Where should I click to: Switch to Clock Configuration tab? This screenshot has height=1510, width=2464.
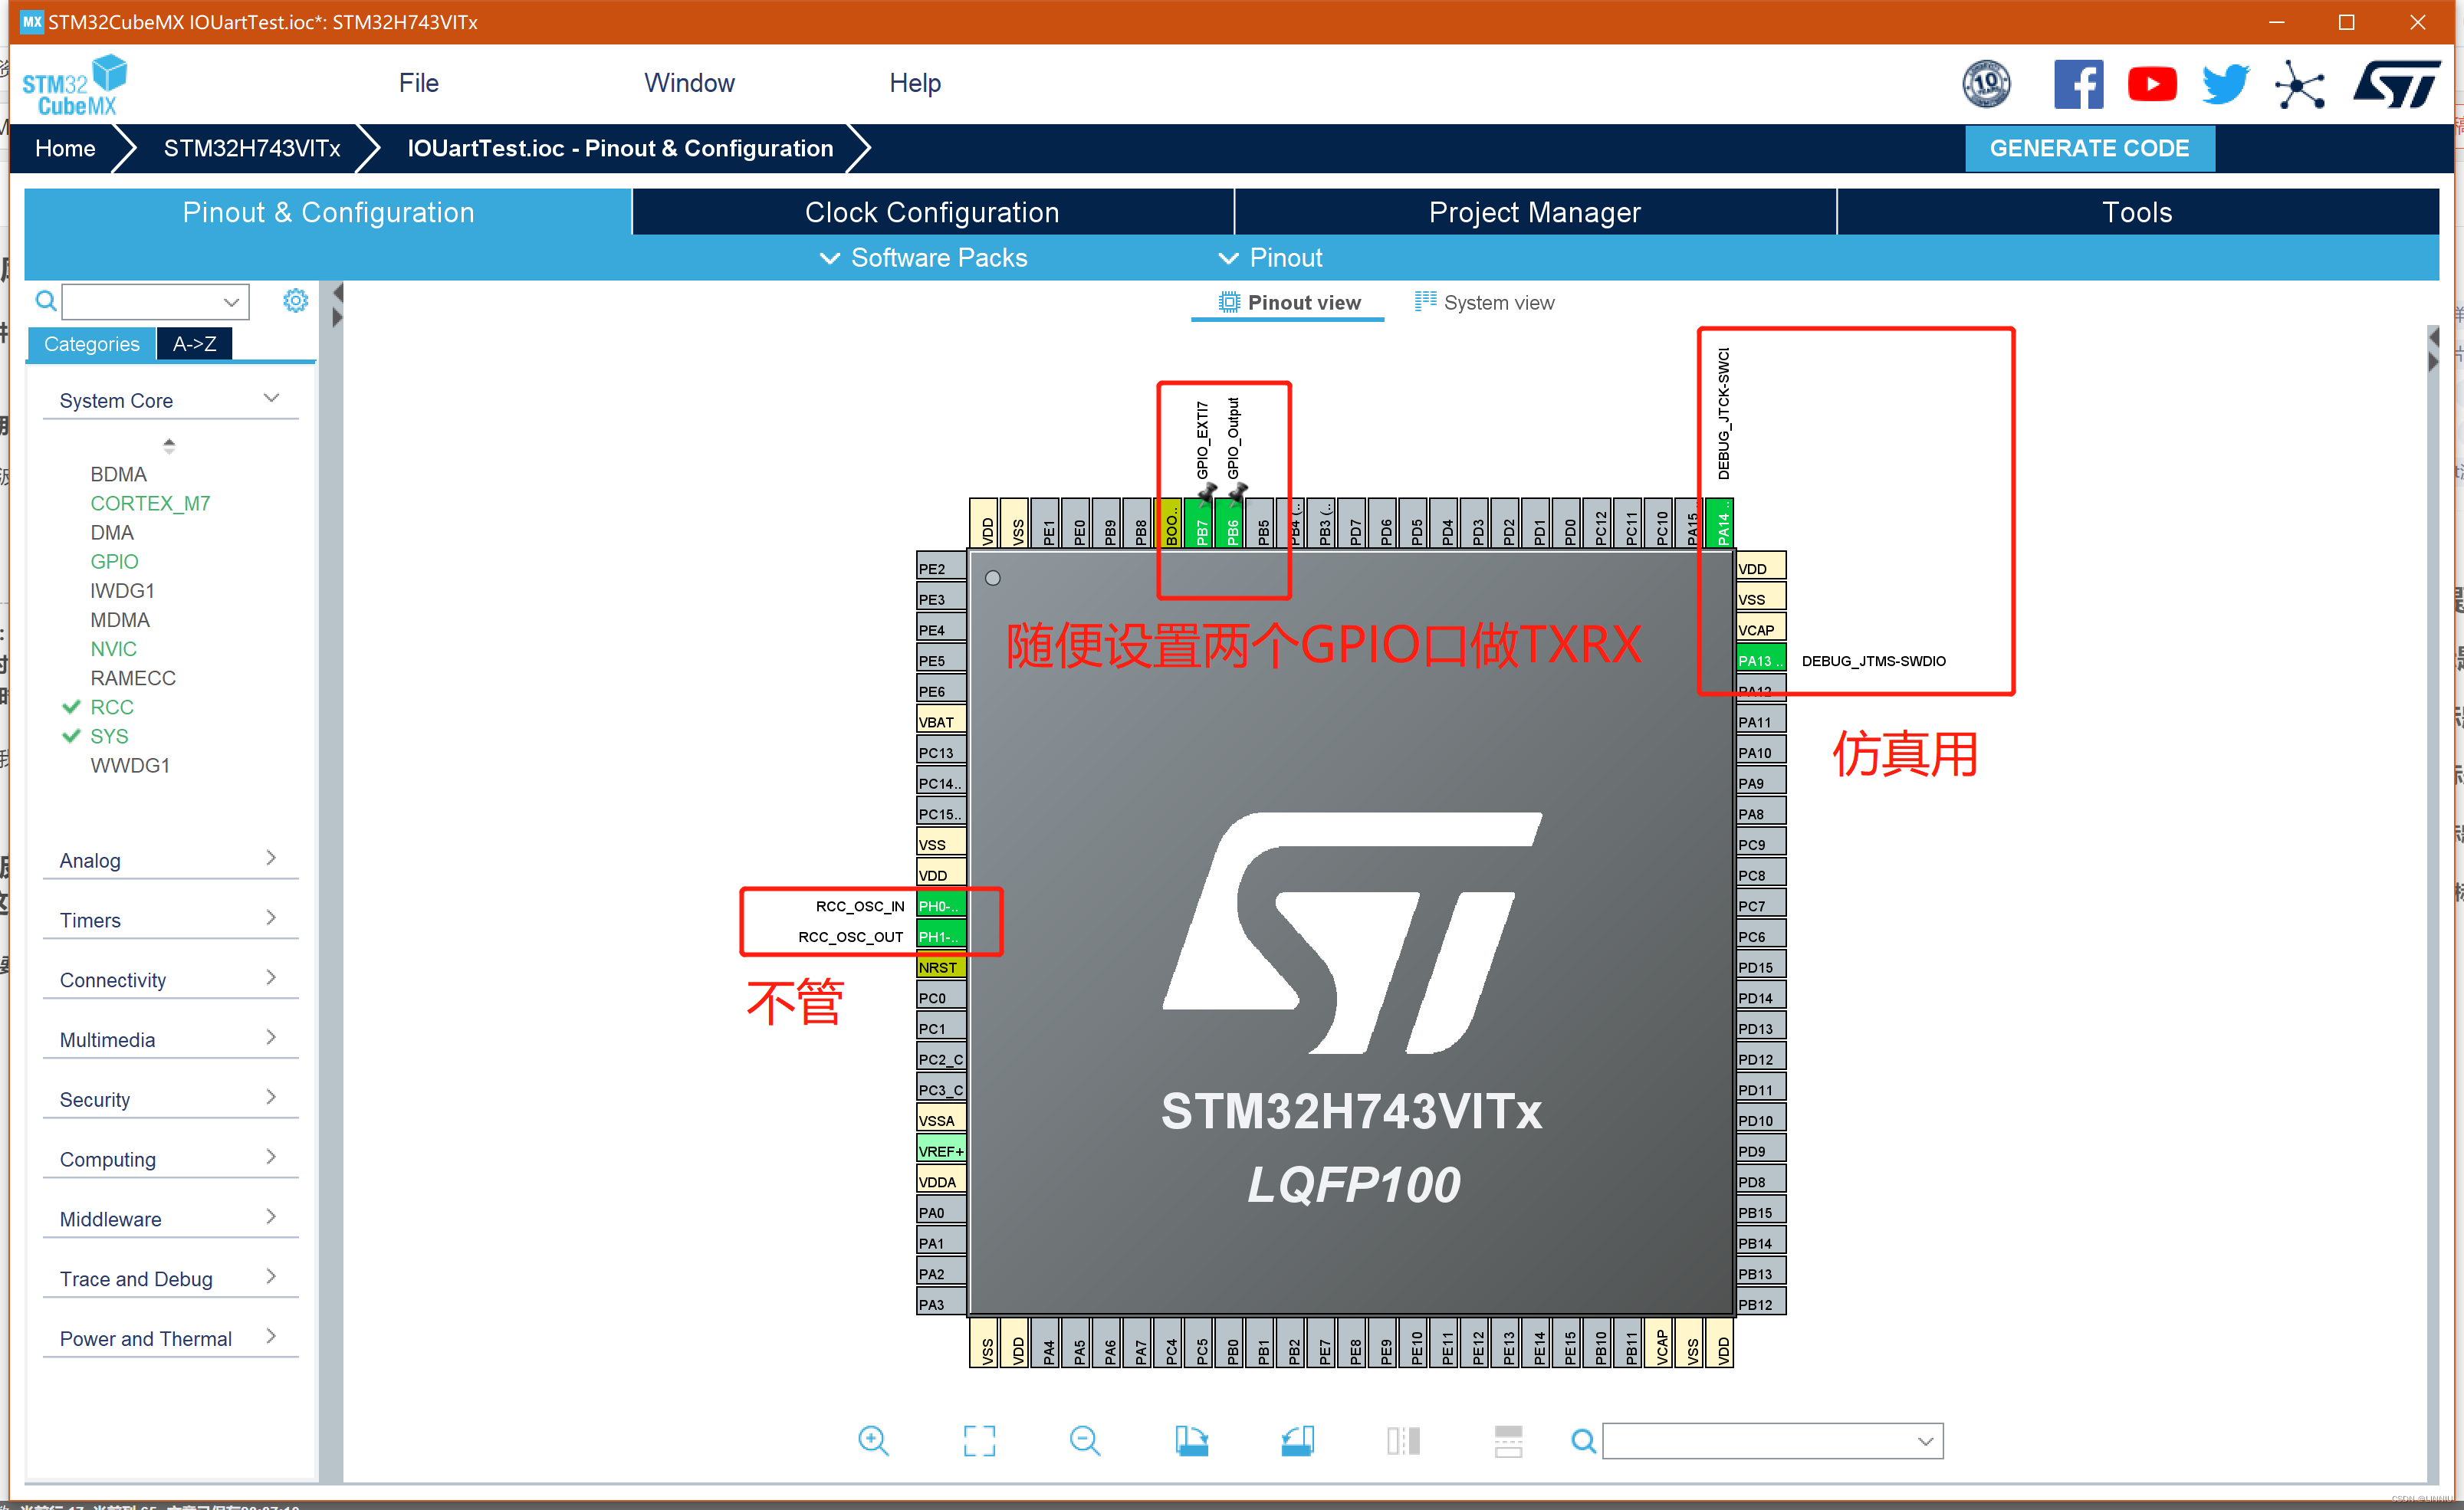(x=932, y=212)
